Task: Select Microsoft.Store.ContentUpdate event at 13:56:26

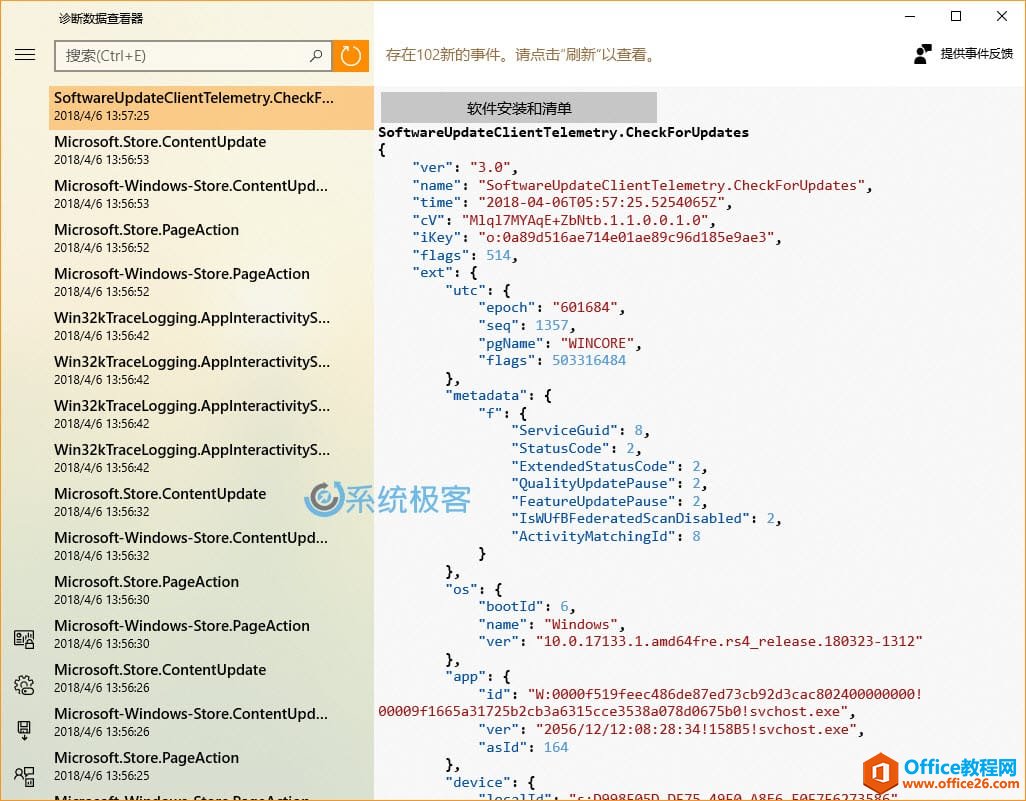Action: tap(211, 679)
